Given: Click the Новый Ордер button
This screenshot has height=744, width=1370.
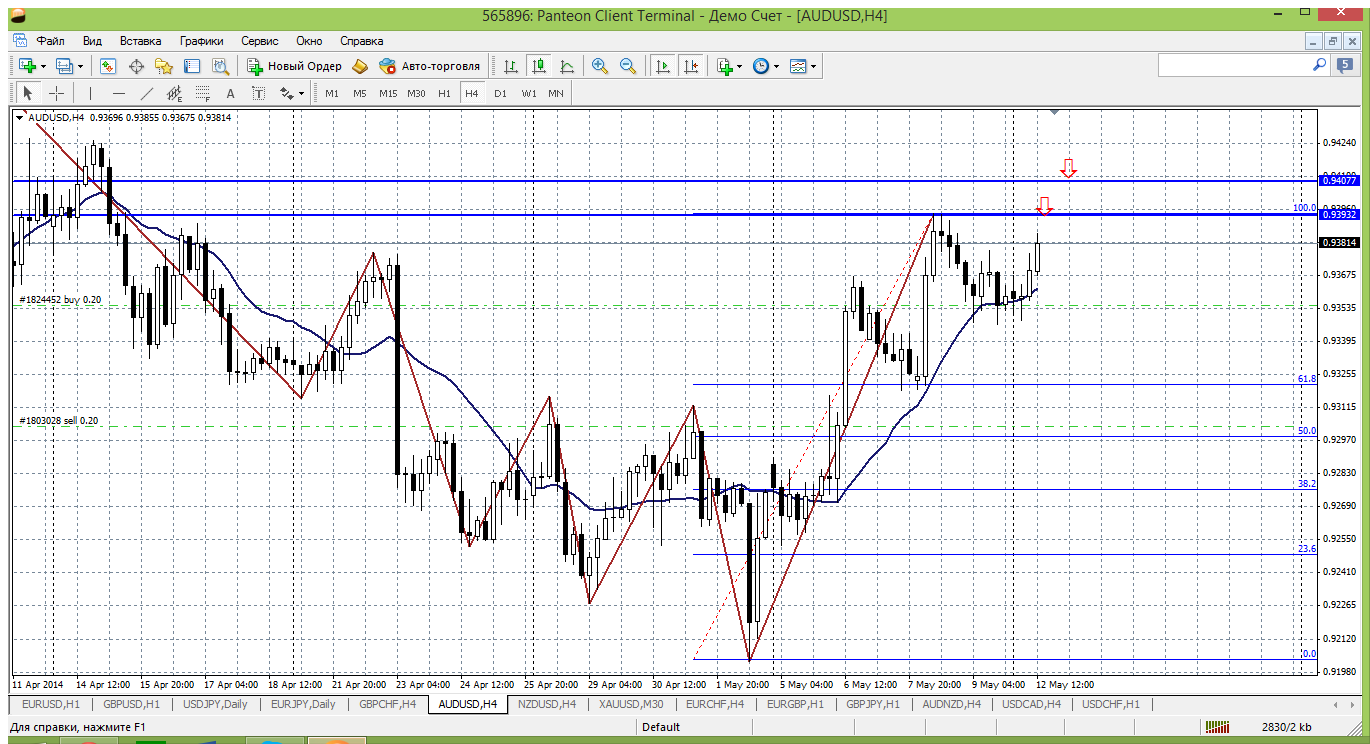Looking at the screenshot, I should point(295,66).
